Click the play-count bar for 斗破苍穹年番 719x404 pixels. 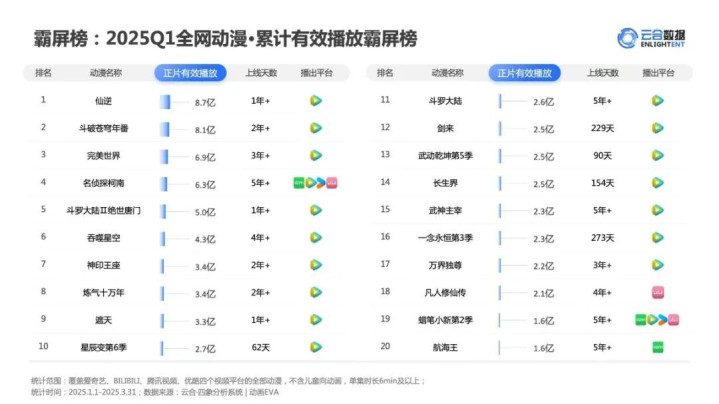point(165,129)
